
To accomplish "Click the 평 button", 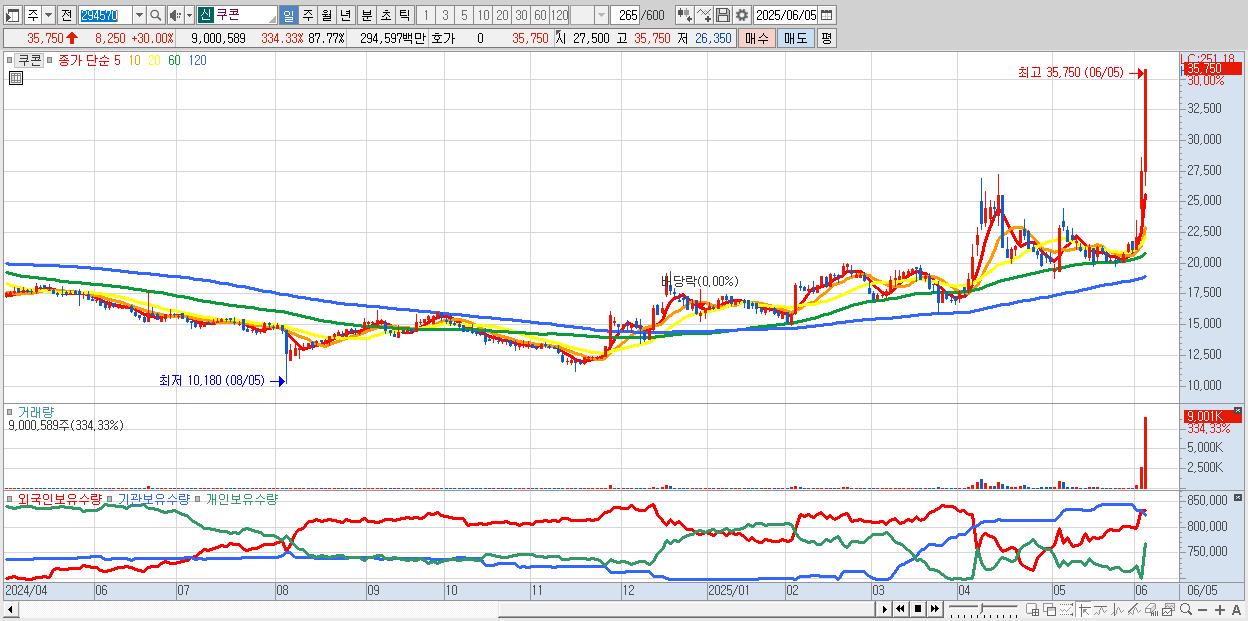I will tap(826, 38).
